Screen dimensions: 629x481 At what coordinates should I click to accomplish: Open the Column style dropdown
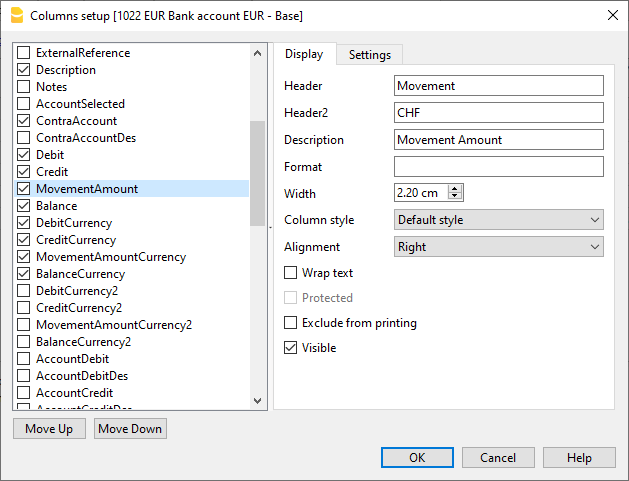(x=499, y=219)
